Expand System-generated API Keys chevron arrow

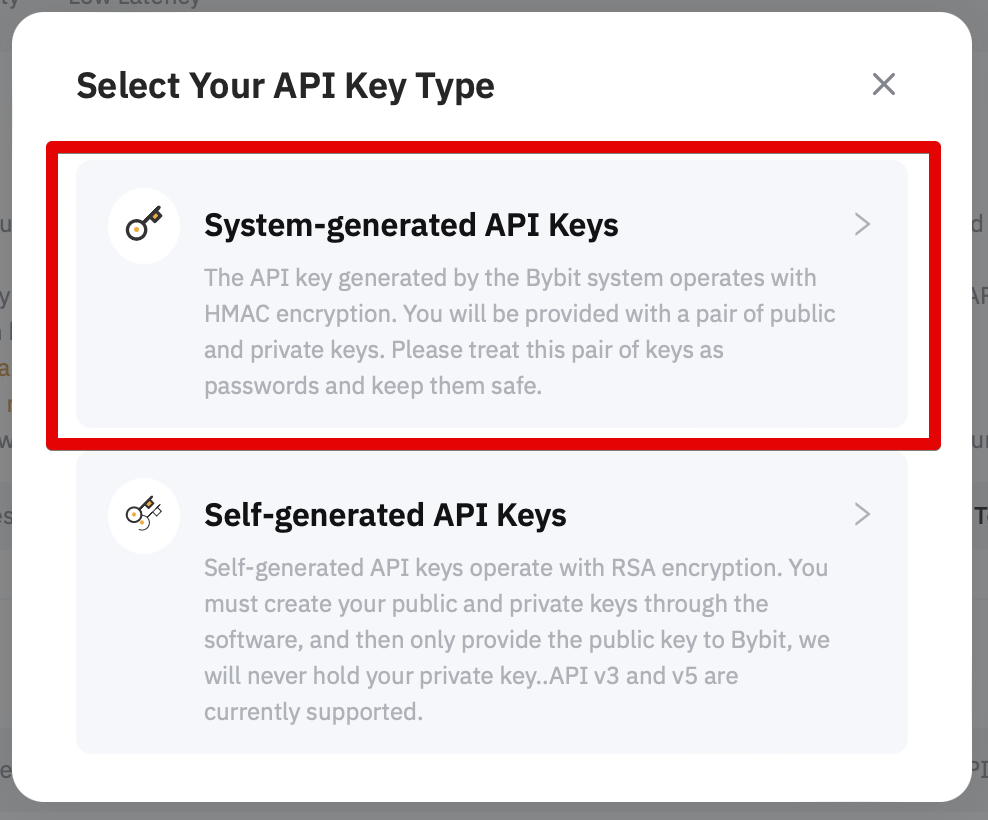[862, 225]
